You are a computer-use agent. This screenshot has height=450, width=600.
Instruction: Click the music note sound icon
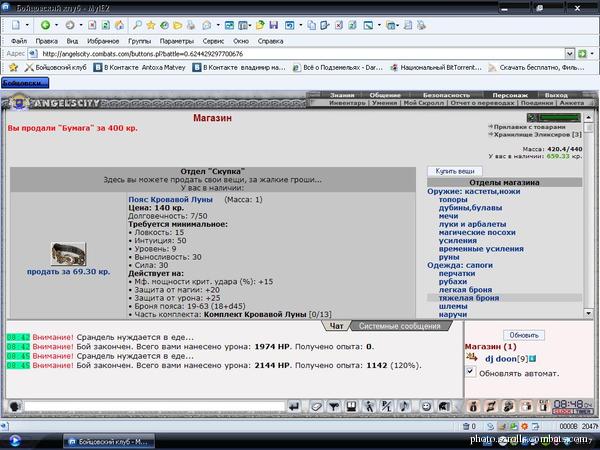[x=405, y=406]
